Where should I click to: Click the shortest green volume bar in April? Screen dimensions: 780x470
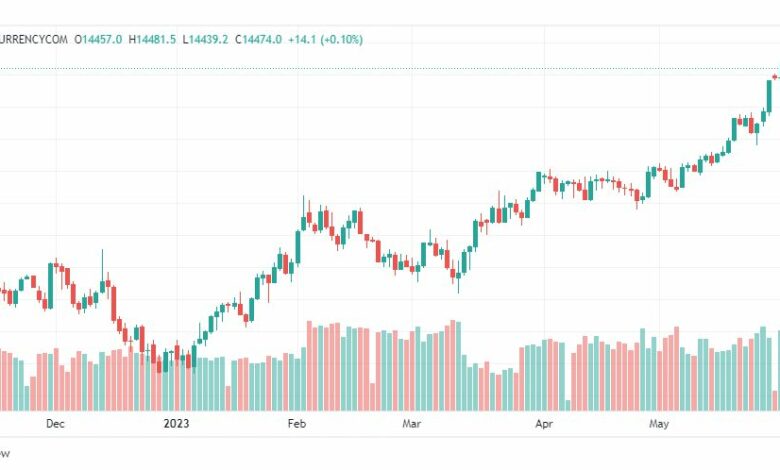[567, 405]
